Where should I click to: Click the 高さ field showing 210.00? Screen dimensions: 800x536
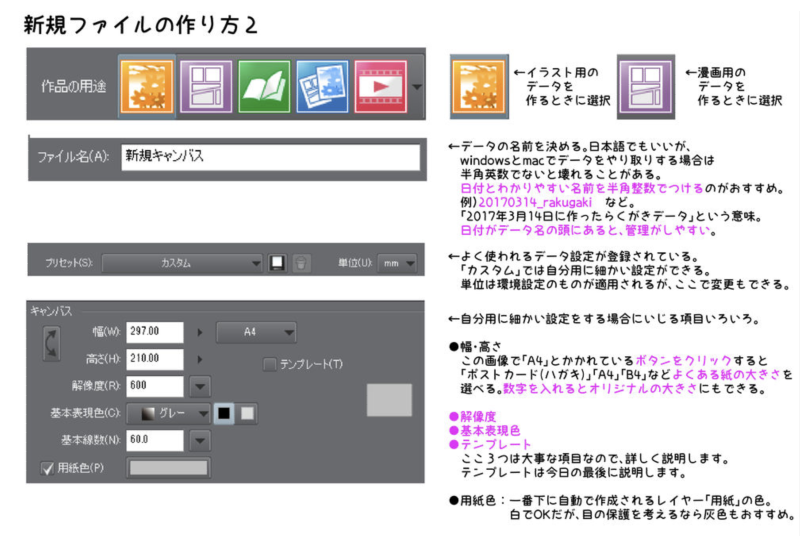click(155, 359)
